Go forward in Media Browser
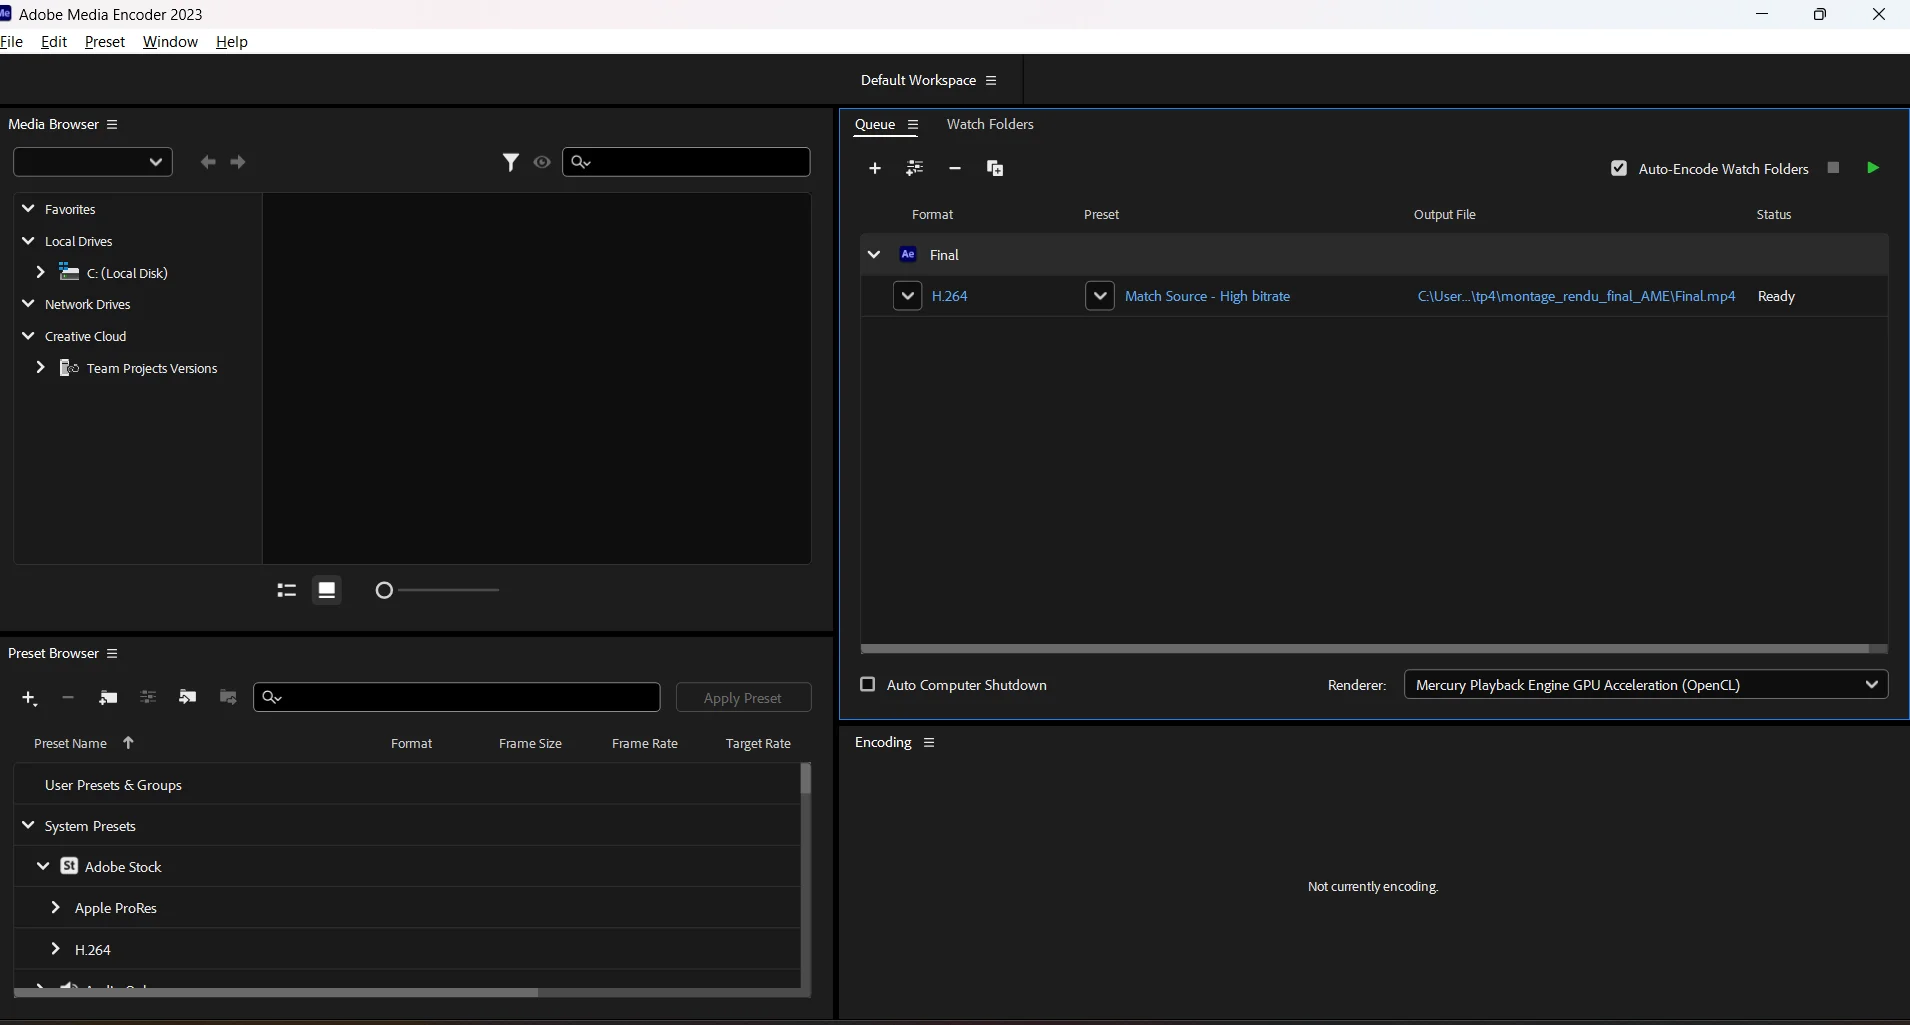The image size is (1910, 1025). [x=238, y=162]
